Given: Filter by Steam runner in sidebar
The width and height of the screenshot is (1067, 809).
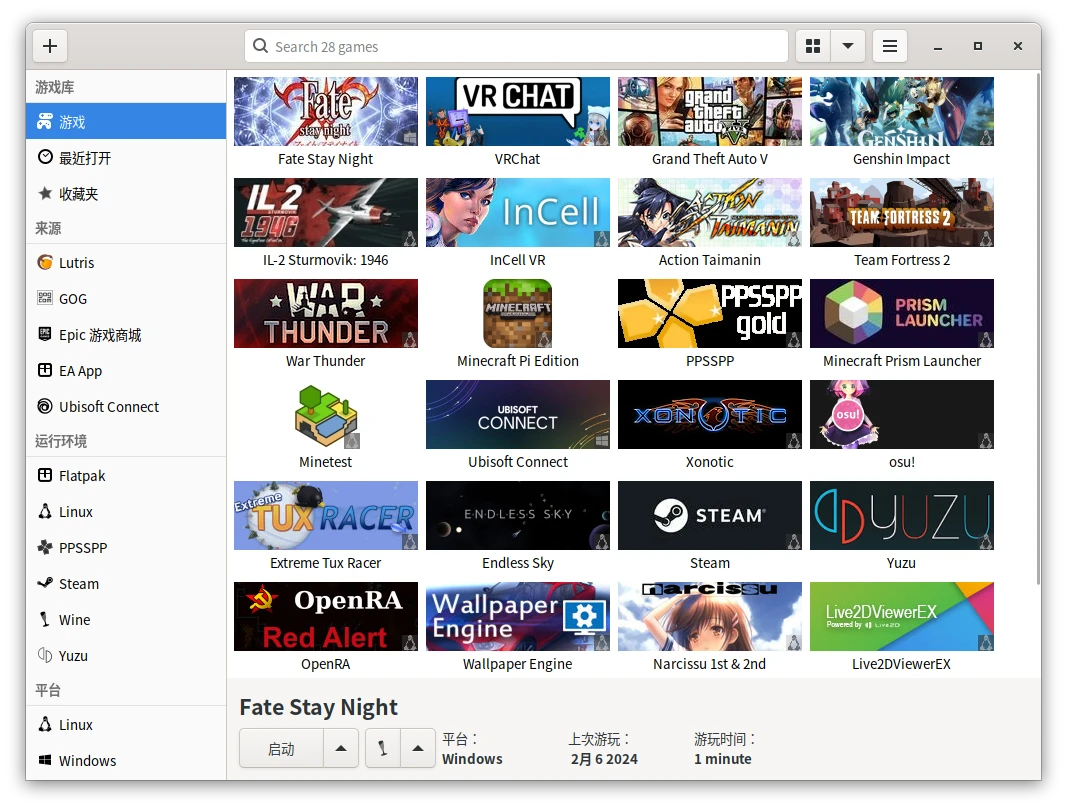Looking at the screenshot, I should [79, 584].
